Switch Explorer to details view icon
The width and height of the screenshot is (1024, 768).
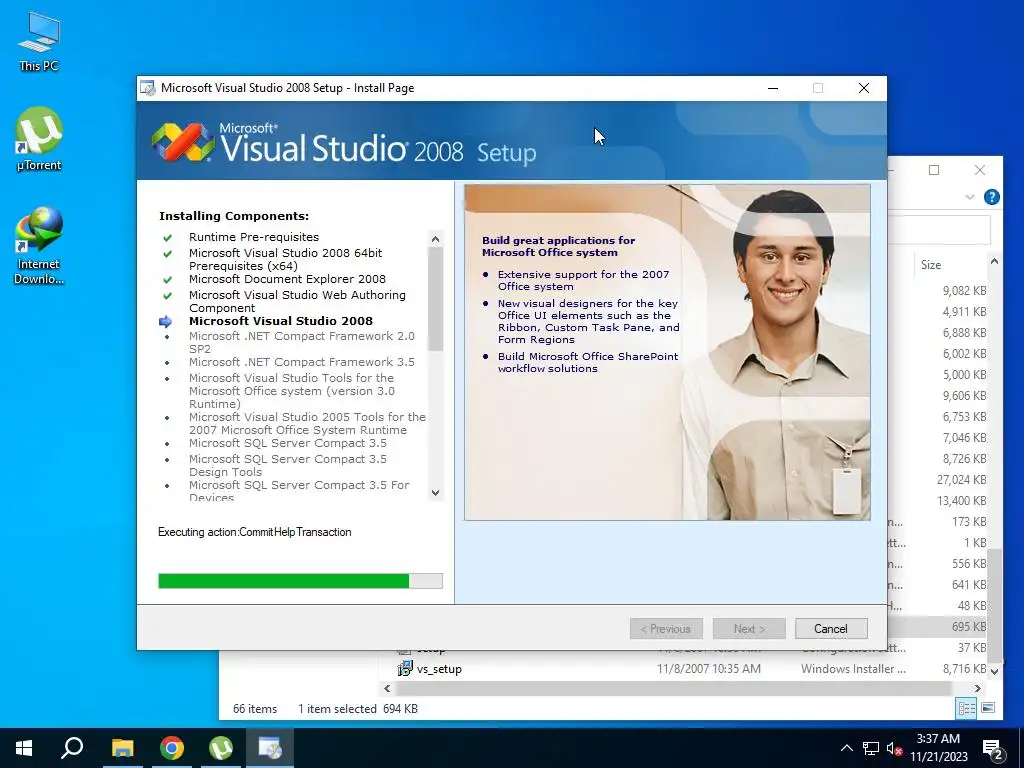point(967,708)
